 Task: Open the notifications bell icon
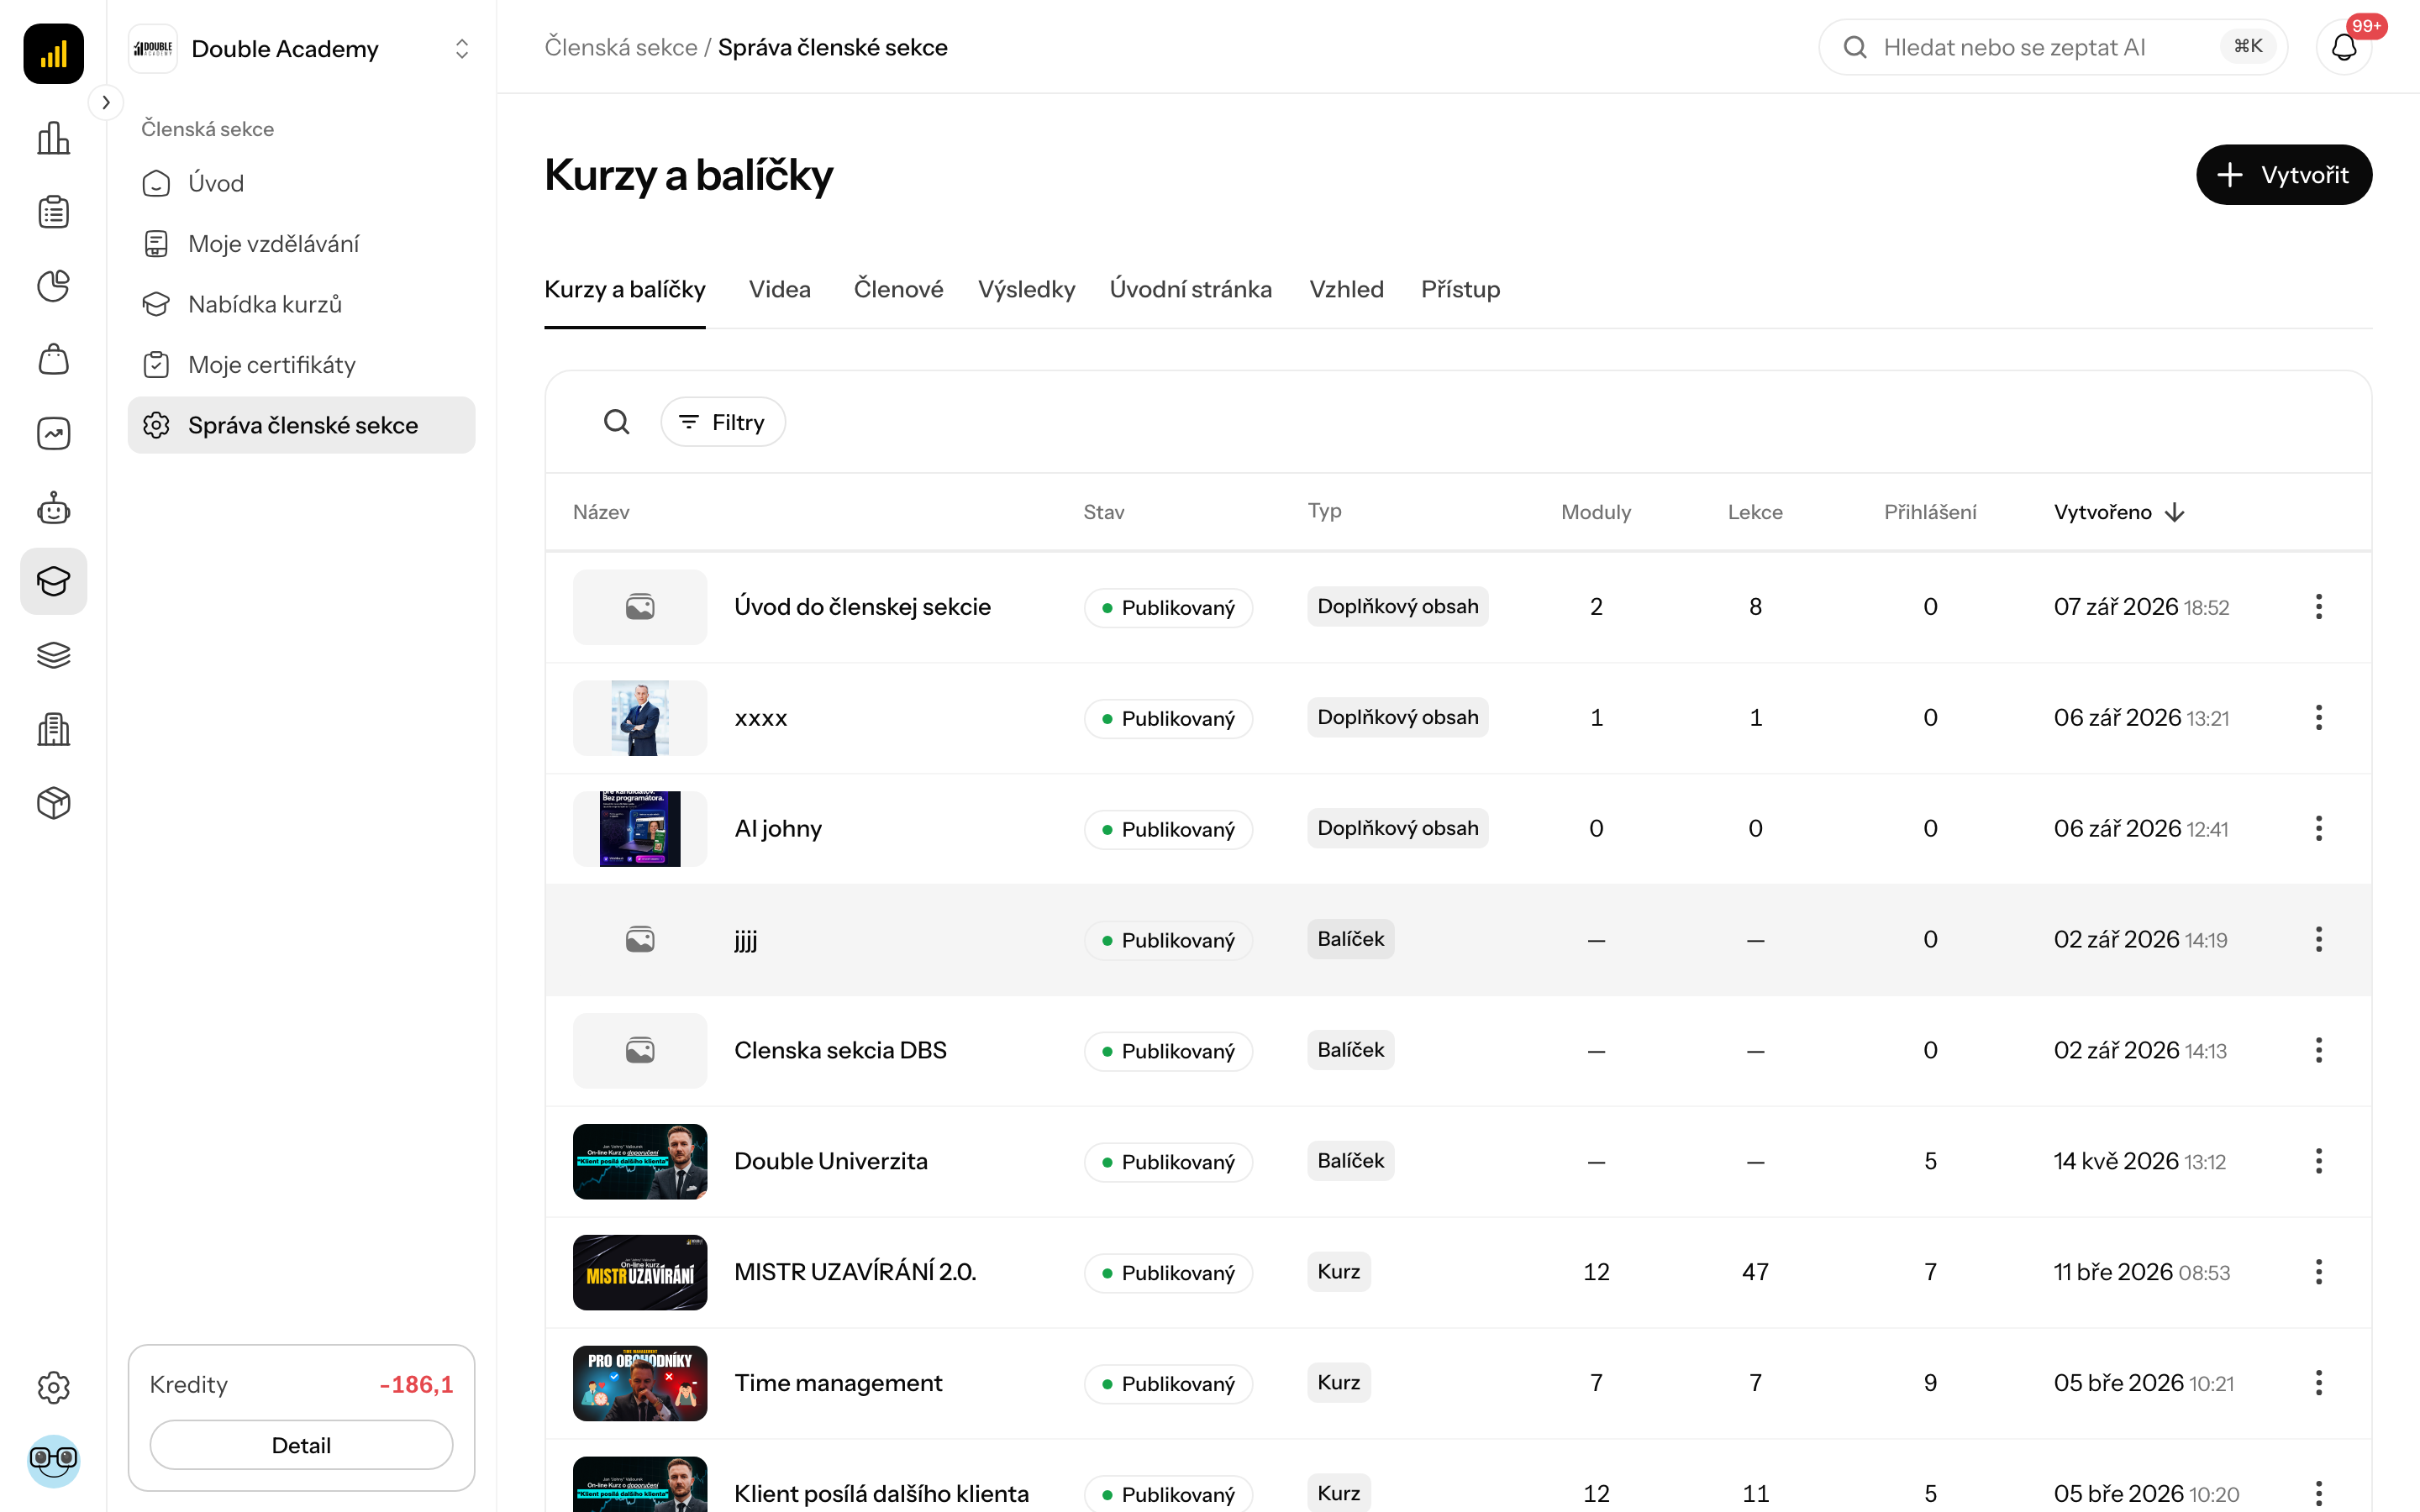[x=2344, y=47]
